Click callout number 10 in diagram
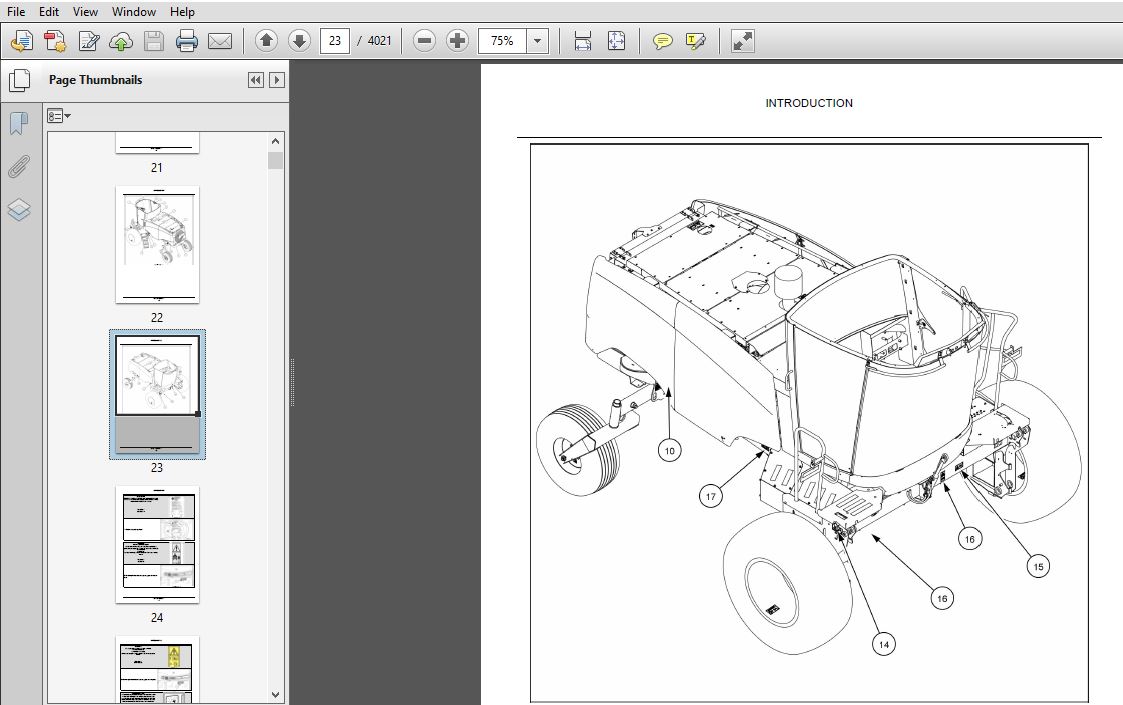The height and width of the screenshot is (705, 1123). (670, 451)
